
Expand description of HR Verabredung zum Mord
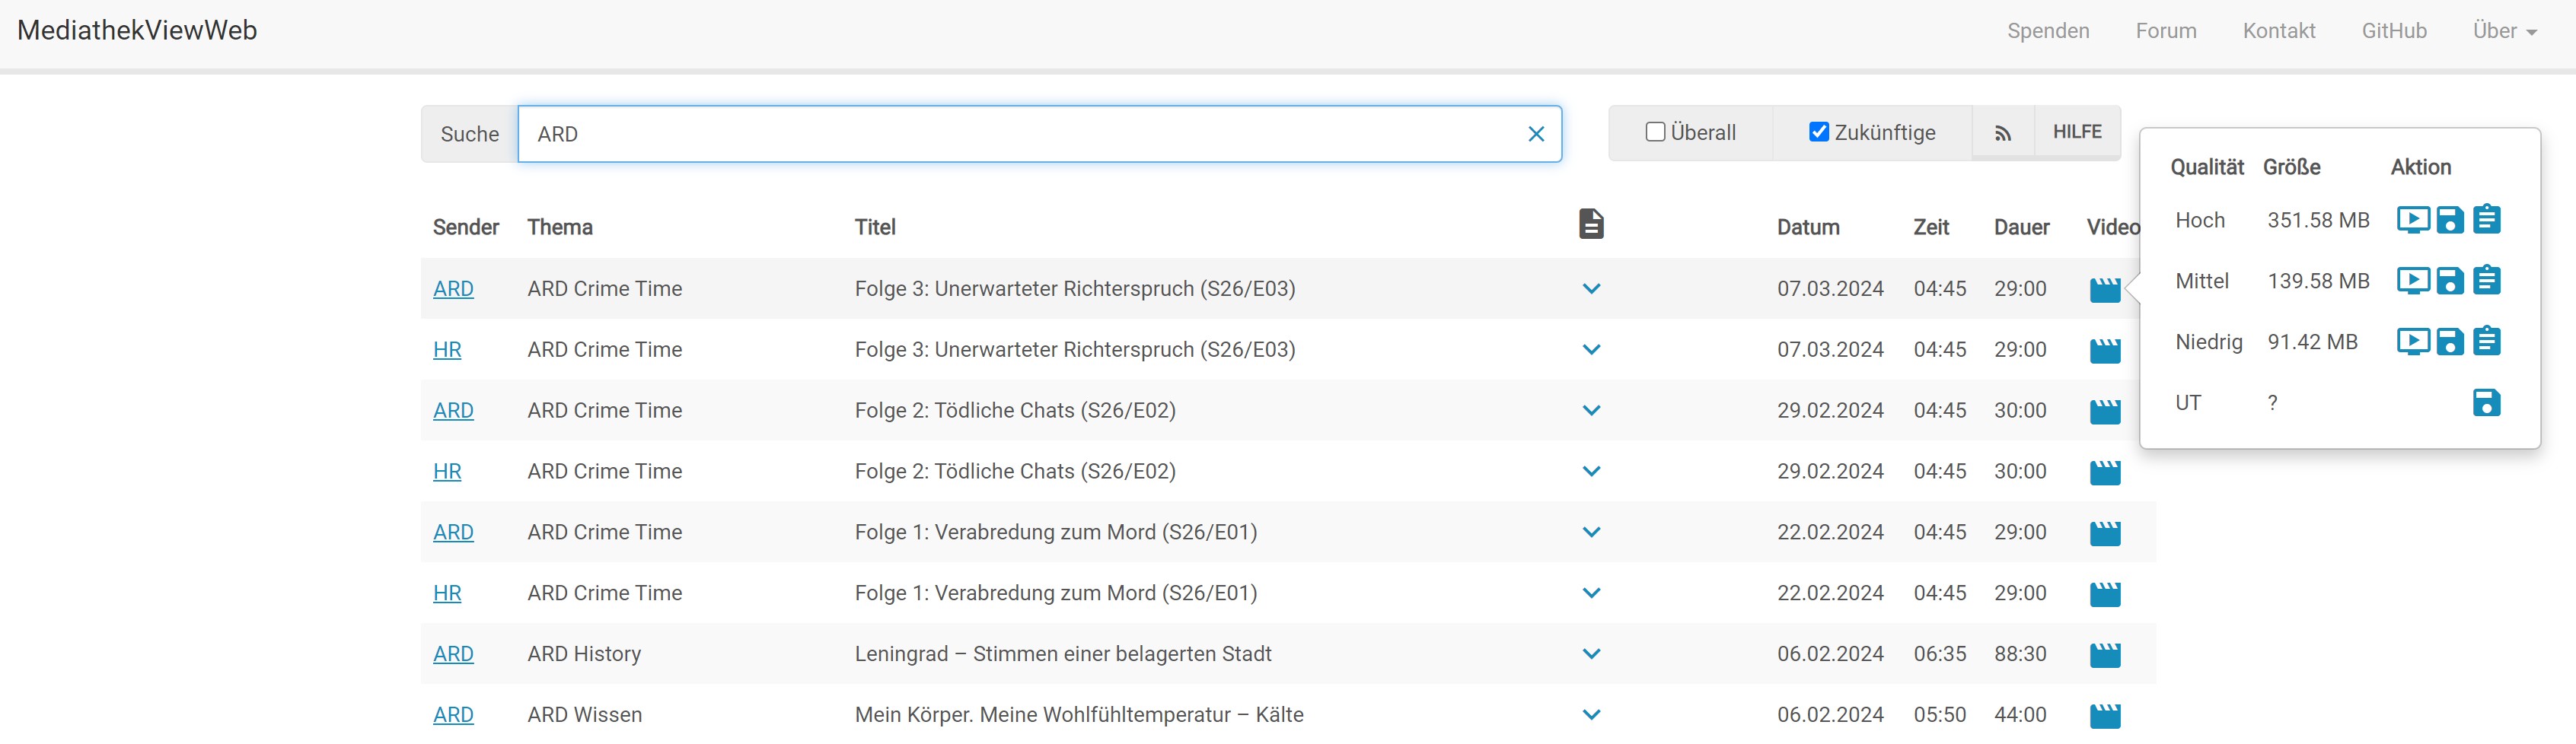pyautogui.click(x=1591, y=594)
